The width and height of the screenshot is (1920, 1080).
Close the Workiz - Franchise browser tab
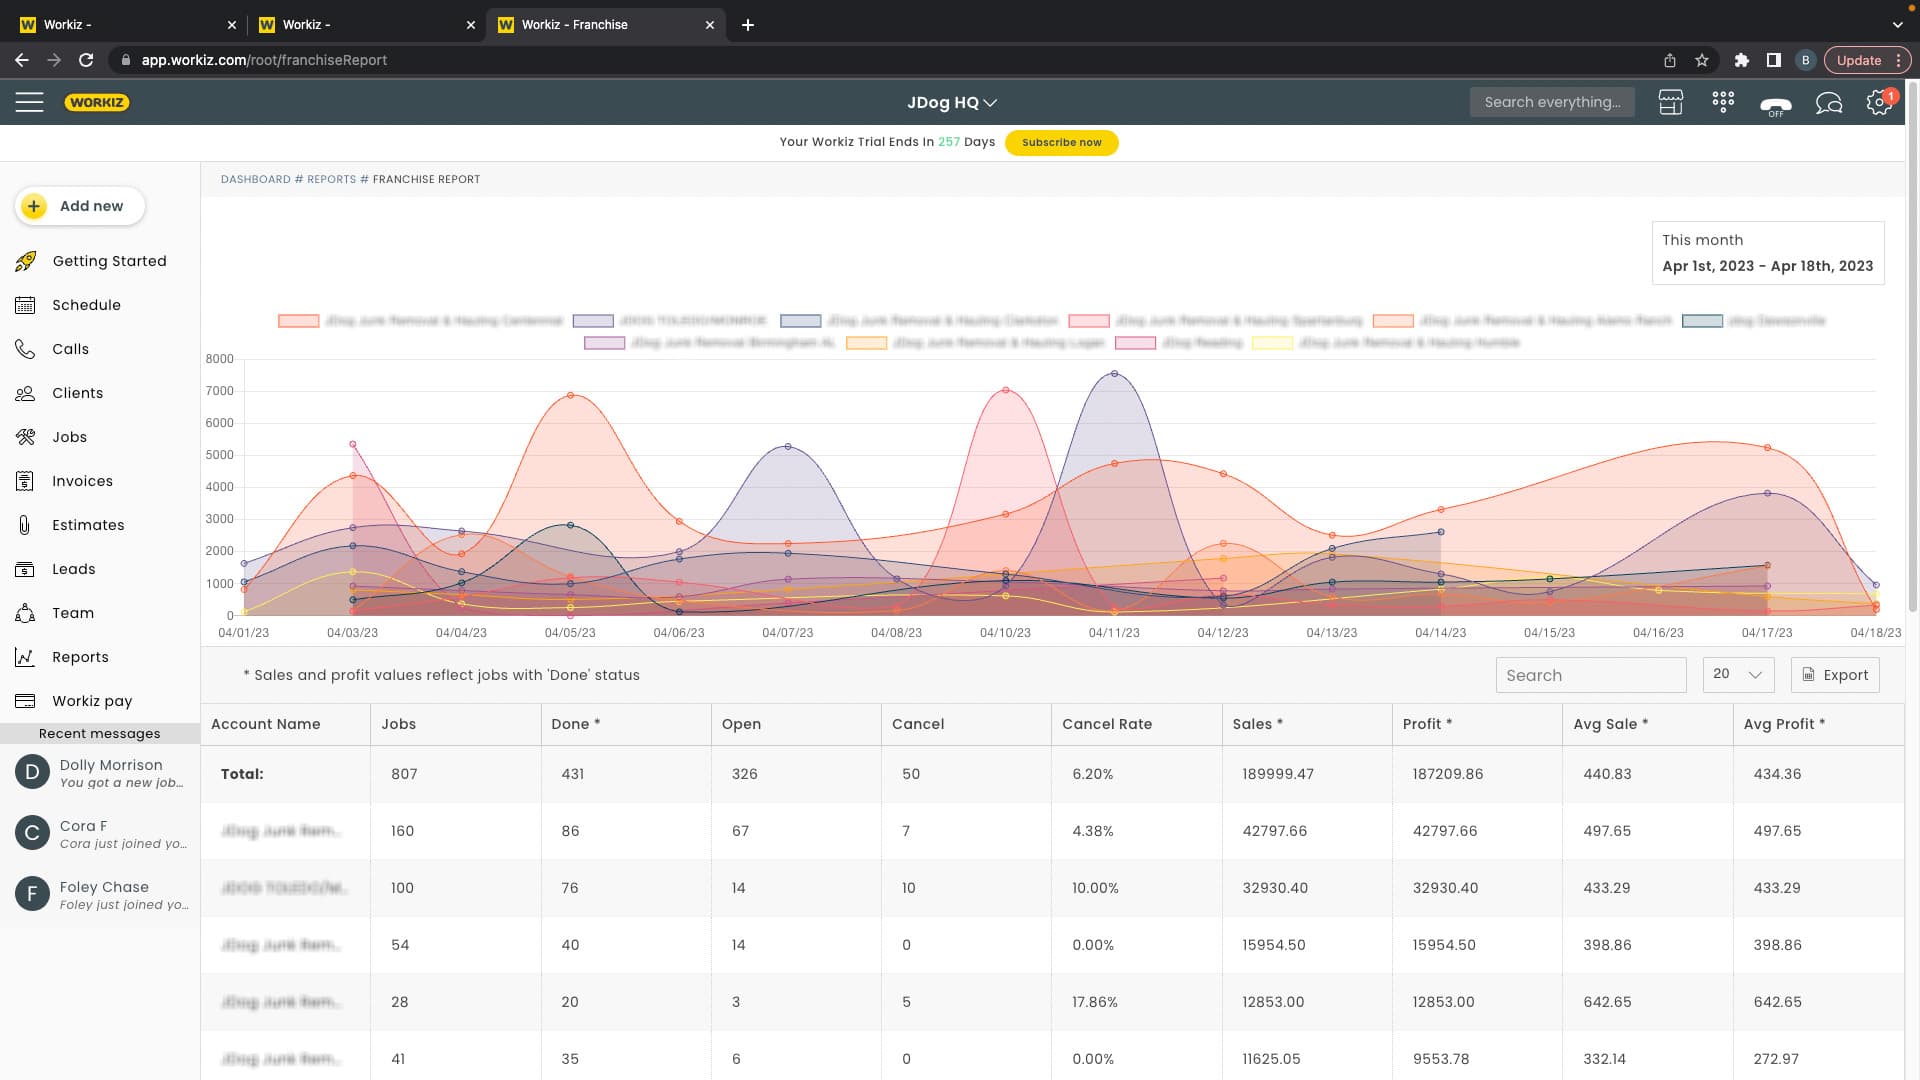(x=710, y=25)
